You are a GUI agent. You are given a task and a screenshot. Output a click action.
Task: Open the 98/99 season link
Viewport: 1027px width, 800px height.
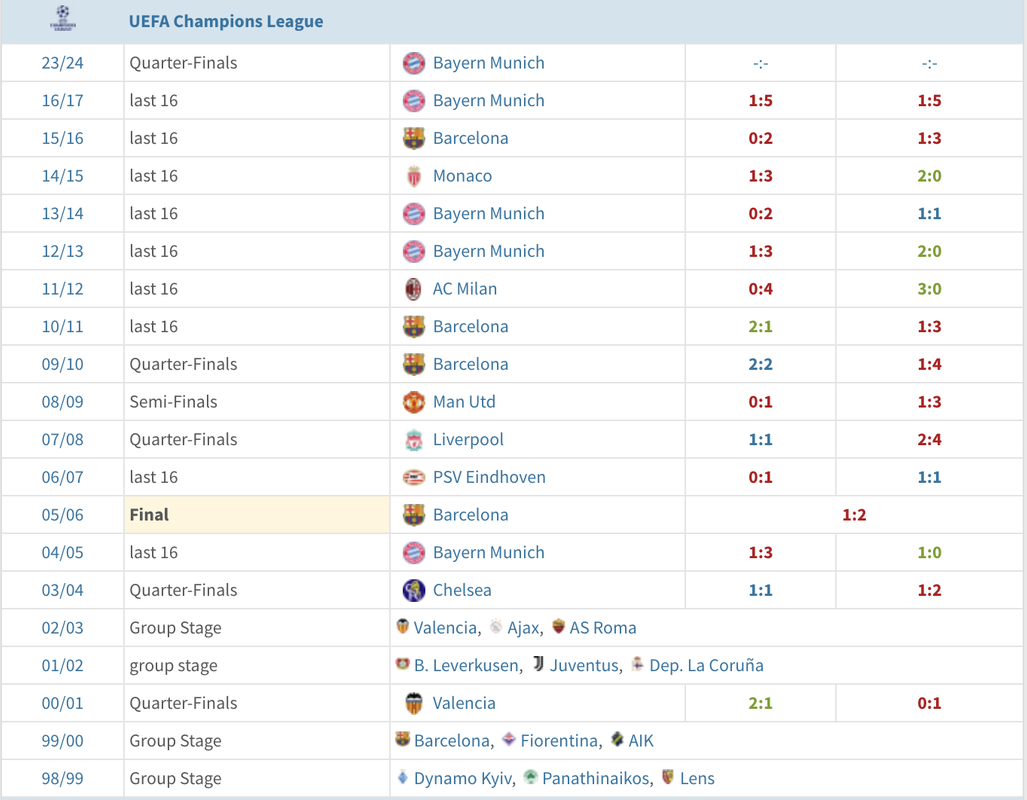[62, 778]
